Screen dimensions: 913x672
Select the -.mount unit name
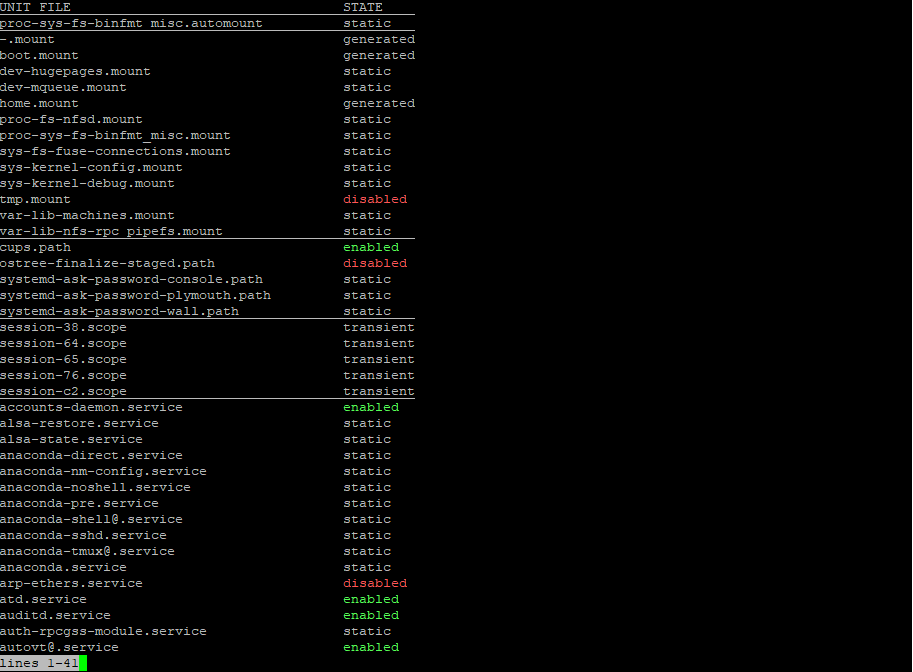tap(27, 39)
